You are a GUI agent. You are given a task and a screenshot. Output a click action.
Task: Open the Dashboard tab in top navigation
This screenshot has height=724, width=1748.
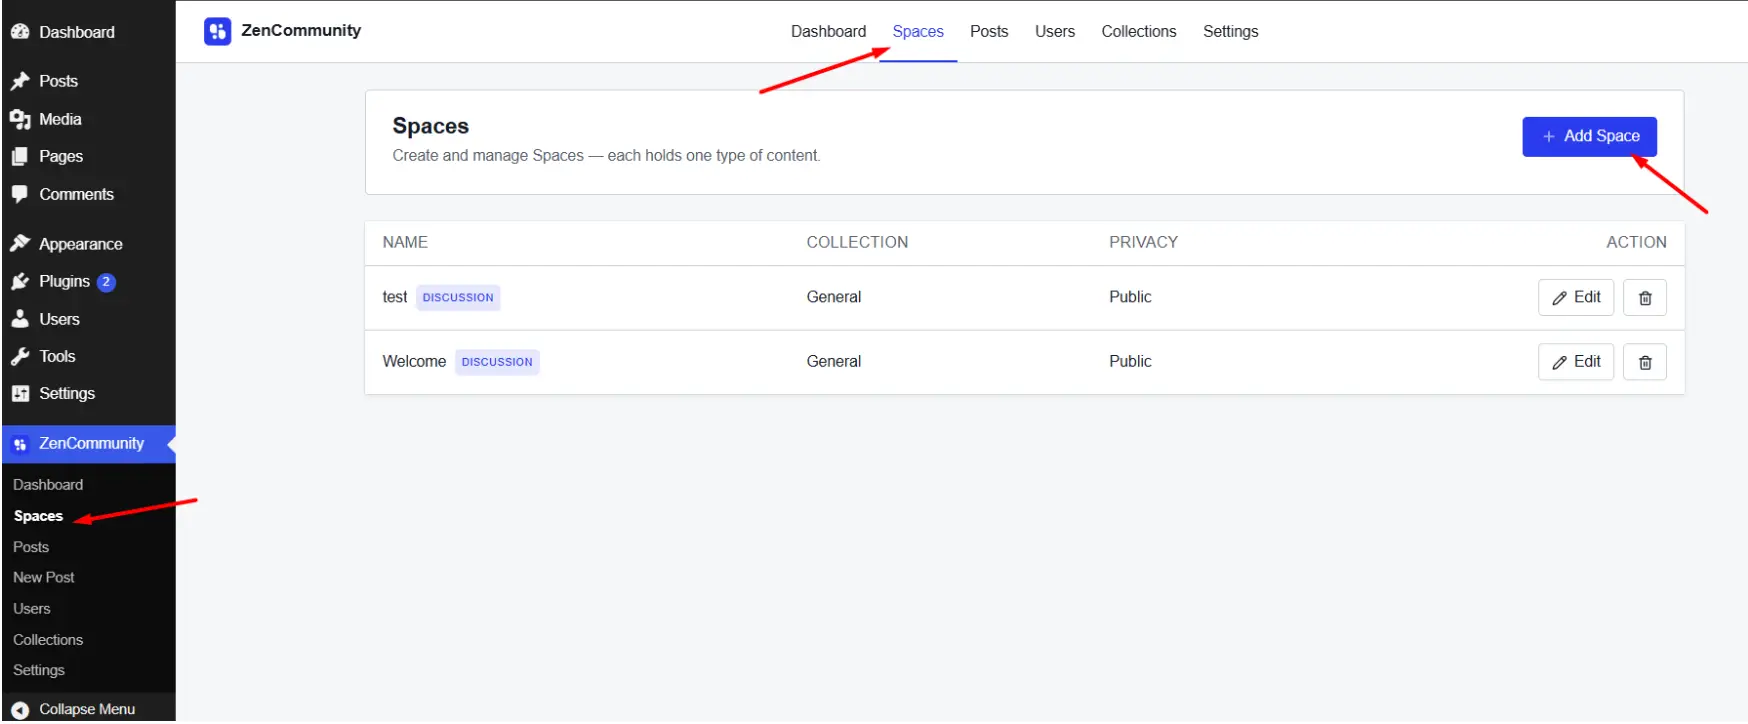[x=828, y=31]
